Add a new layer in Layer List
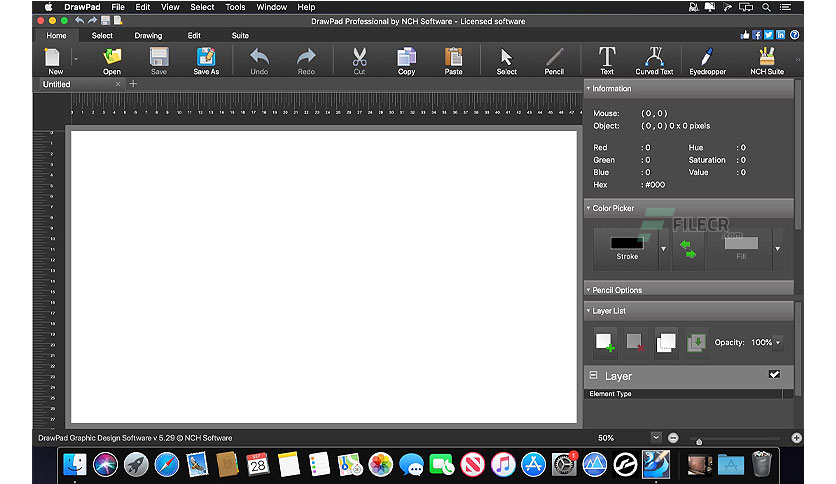The width and height of the screenshot is (836, 484). [x=605, y=342]
